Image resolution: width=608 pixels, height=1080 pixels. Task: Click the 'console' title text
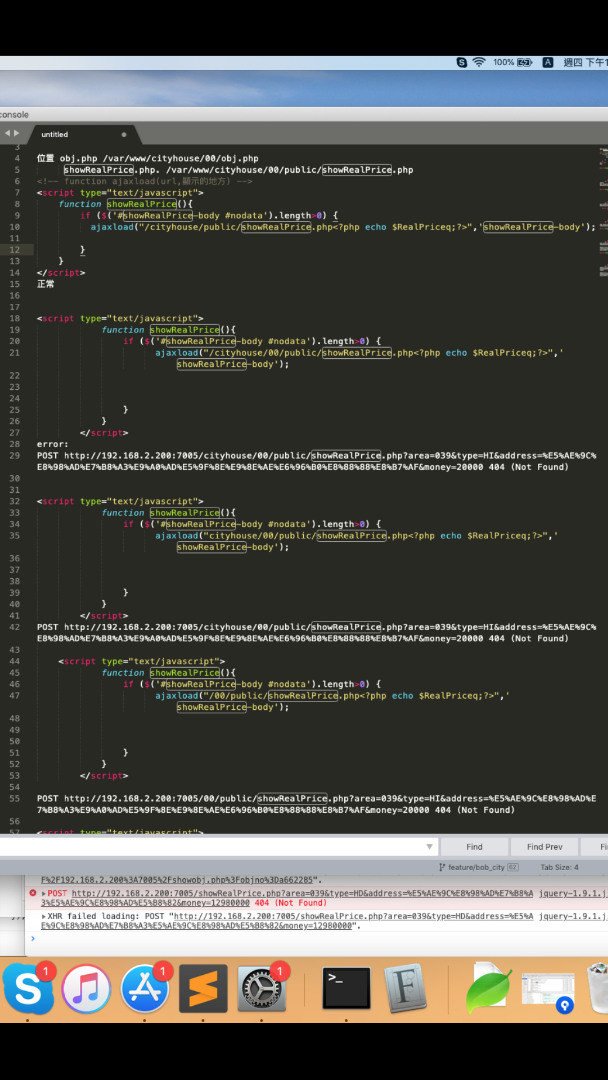point(14,114)
